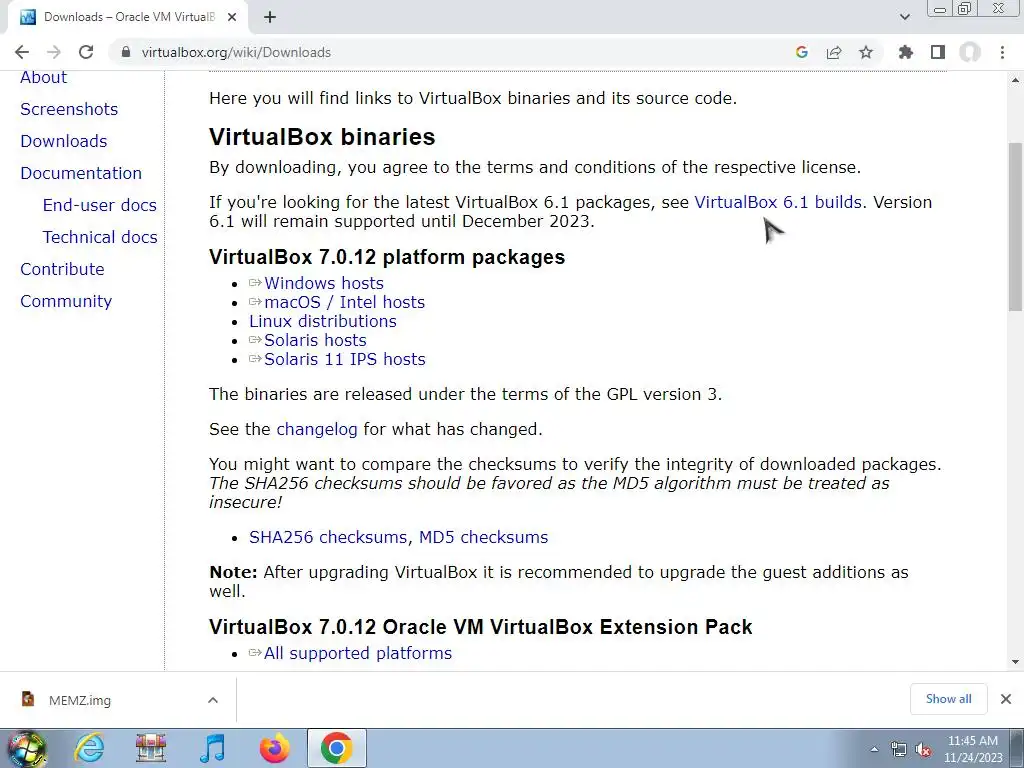This screenshot has height=768, width=1024.
Task: Open Chrome extensions puzzle icon
Action: pos(906,52)
